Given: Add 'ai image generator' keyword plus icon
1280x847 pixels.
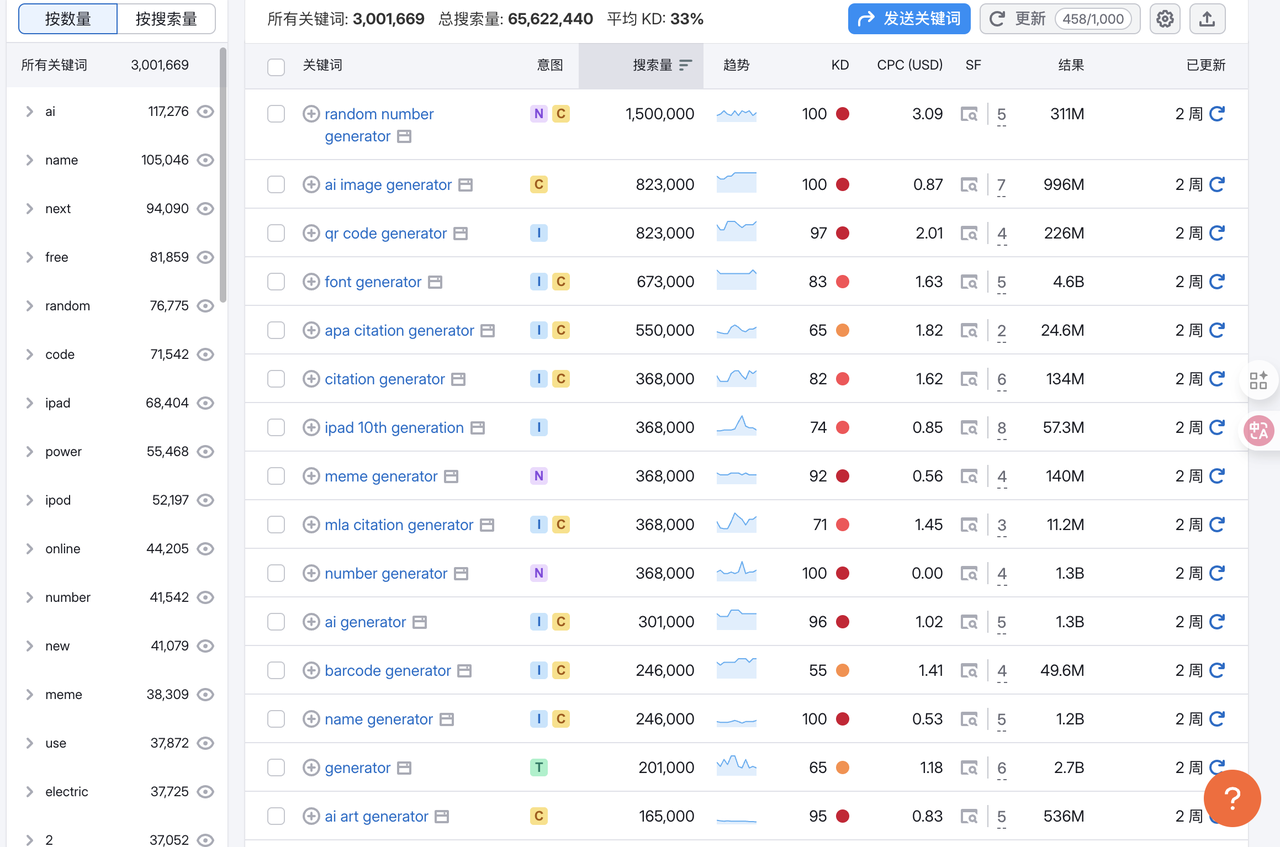Looking at the screenshot, I should (x=311, y=185).
